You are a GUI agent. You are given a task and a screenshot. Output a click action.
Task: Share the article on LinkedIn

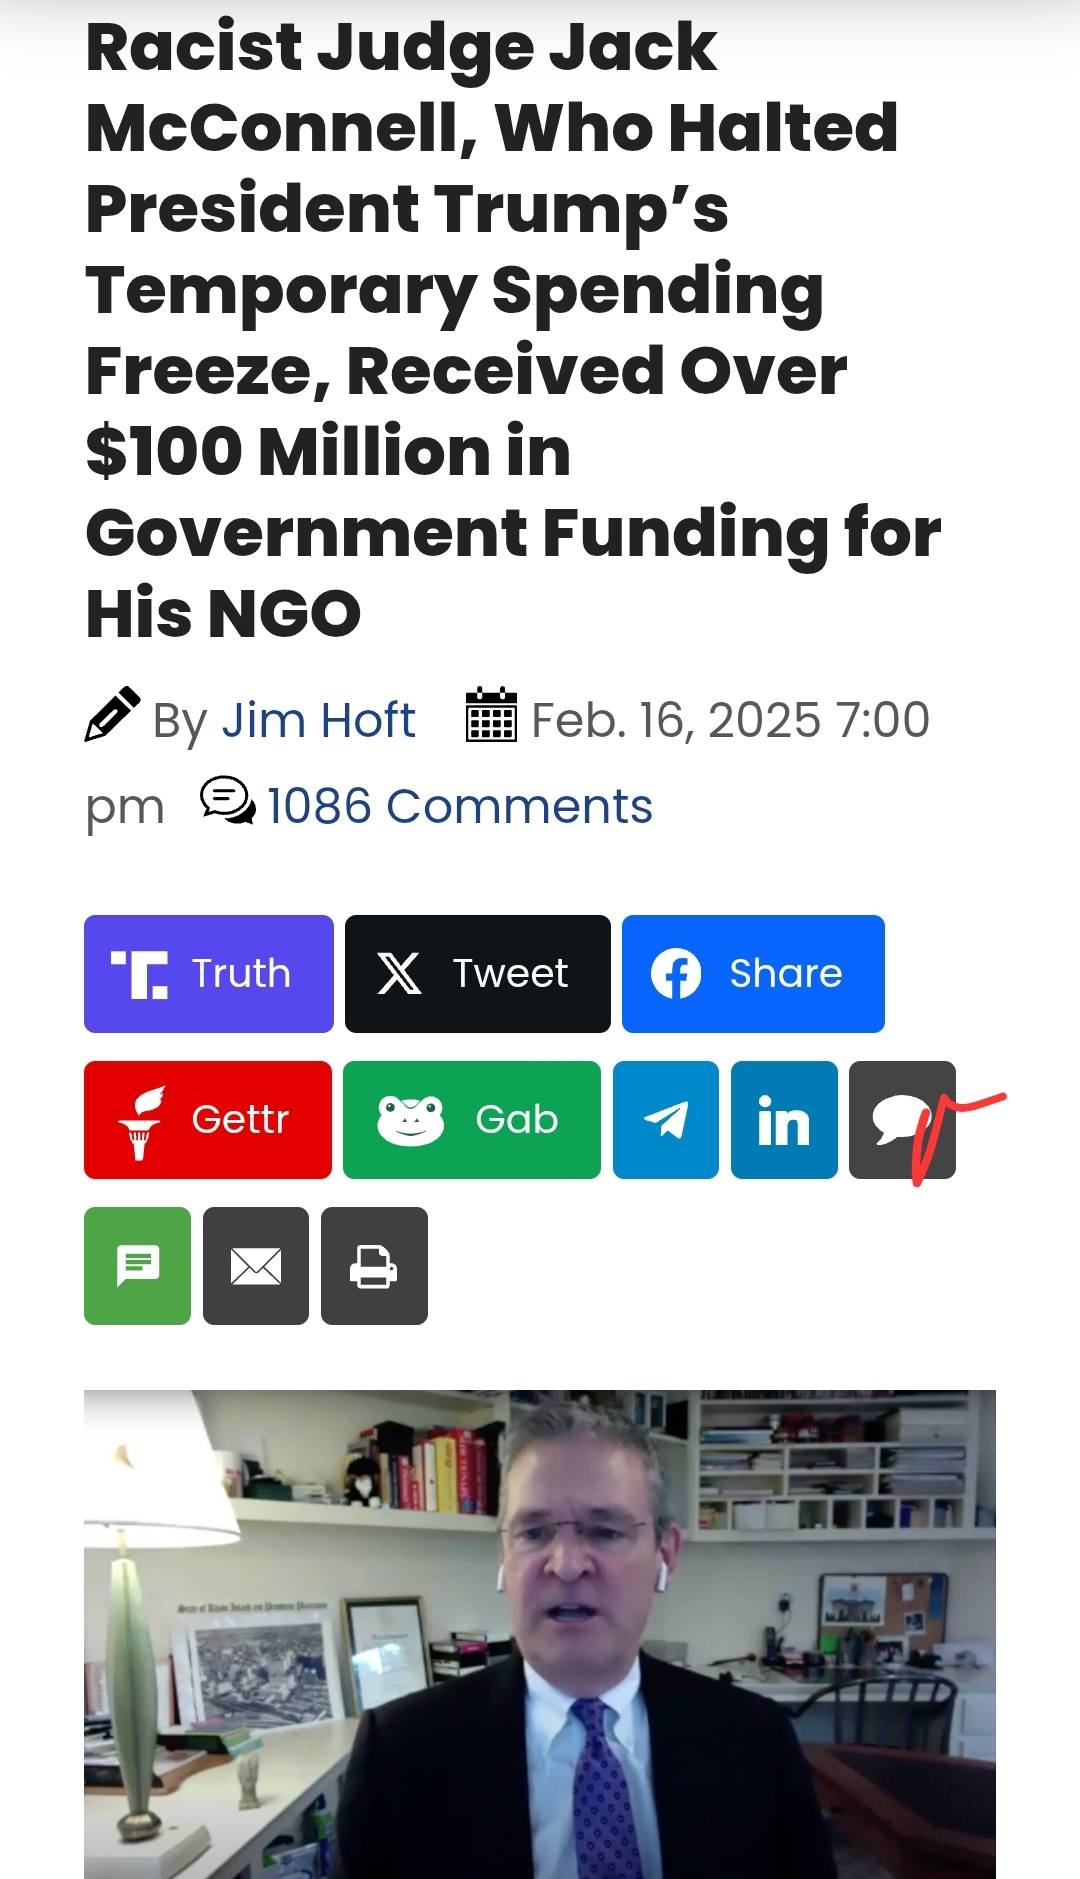[x=784, y=1119]
